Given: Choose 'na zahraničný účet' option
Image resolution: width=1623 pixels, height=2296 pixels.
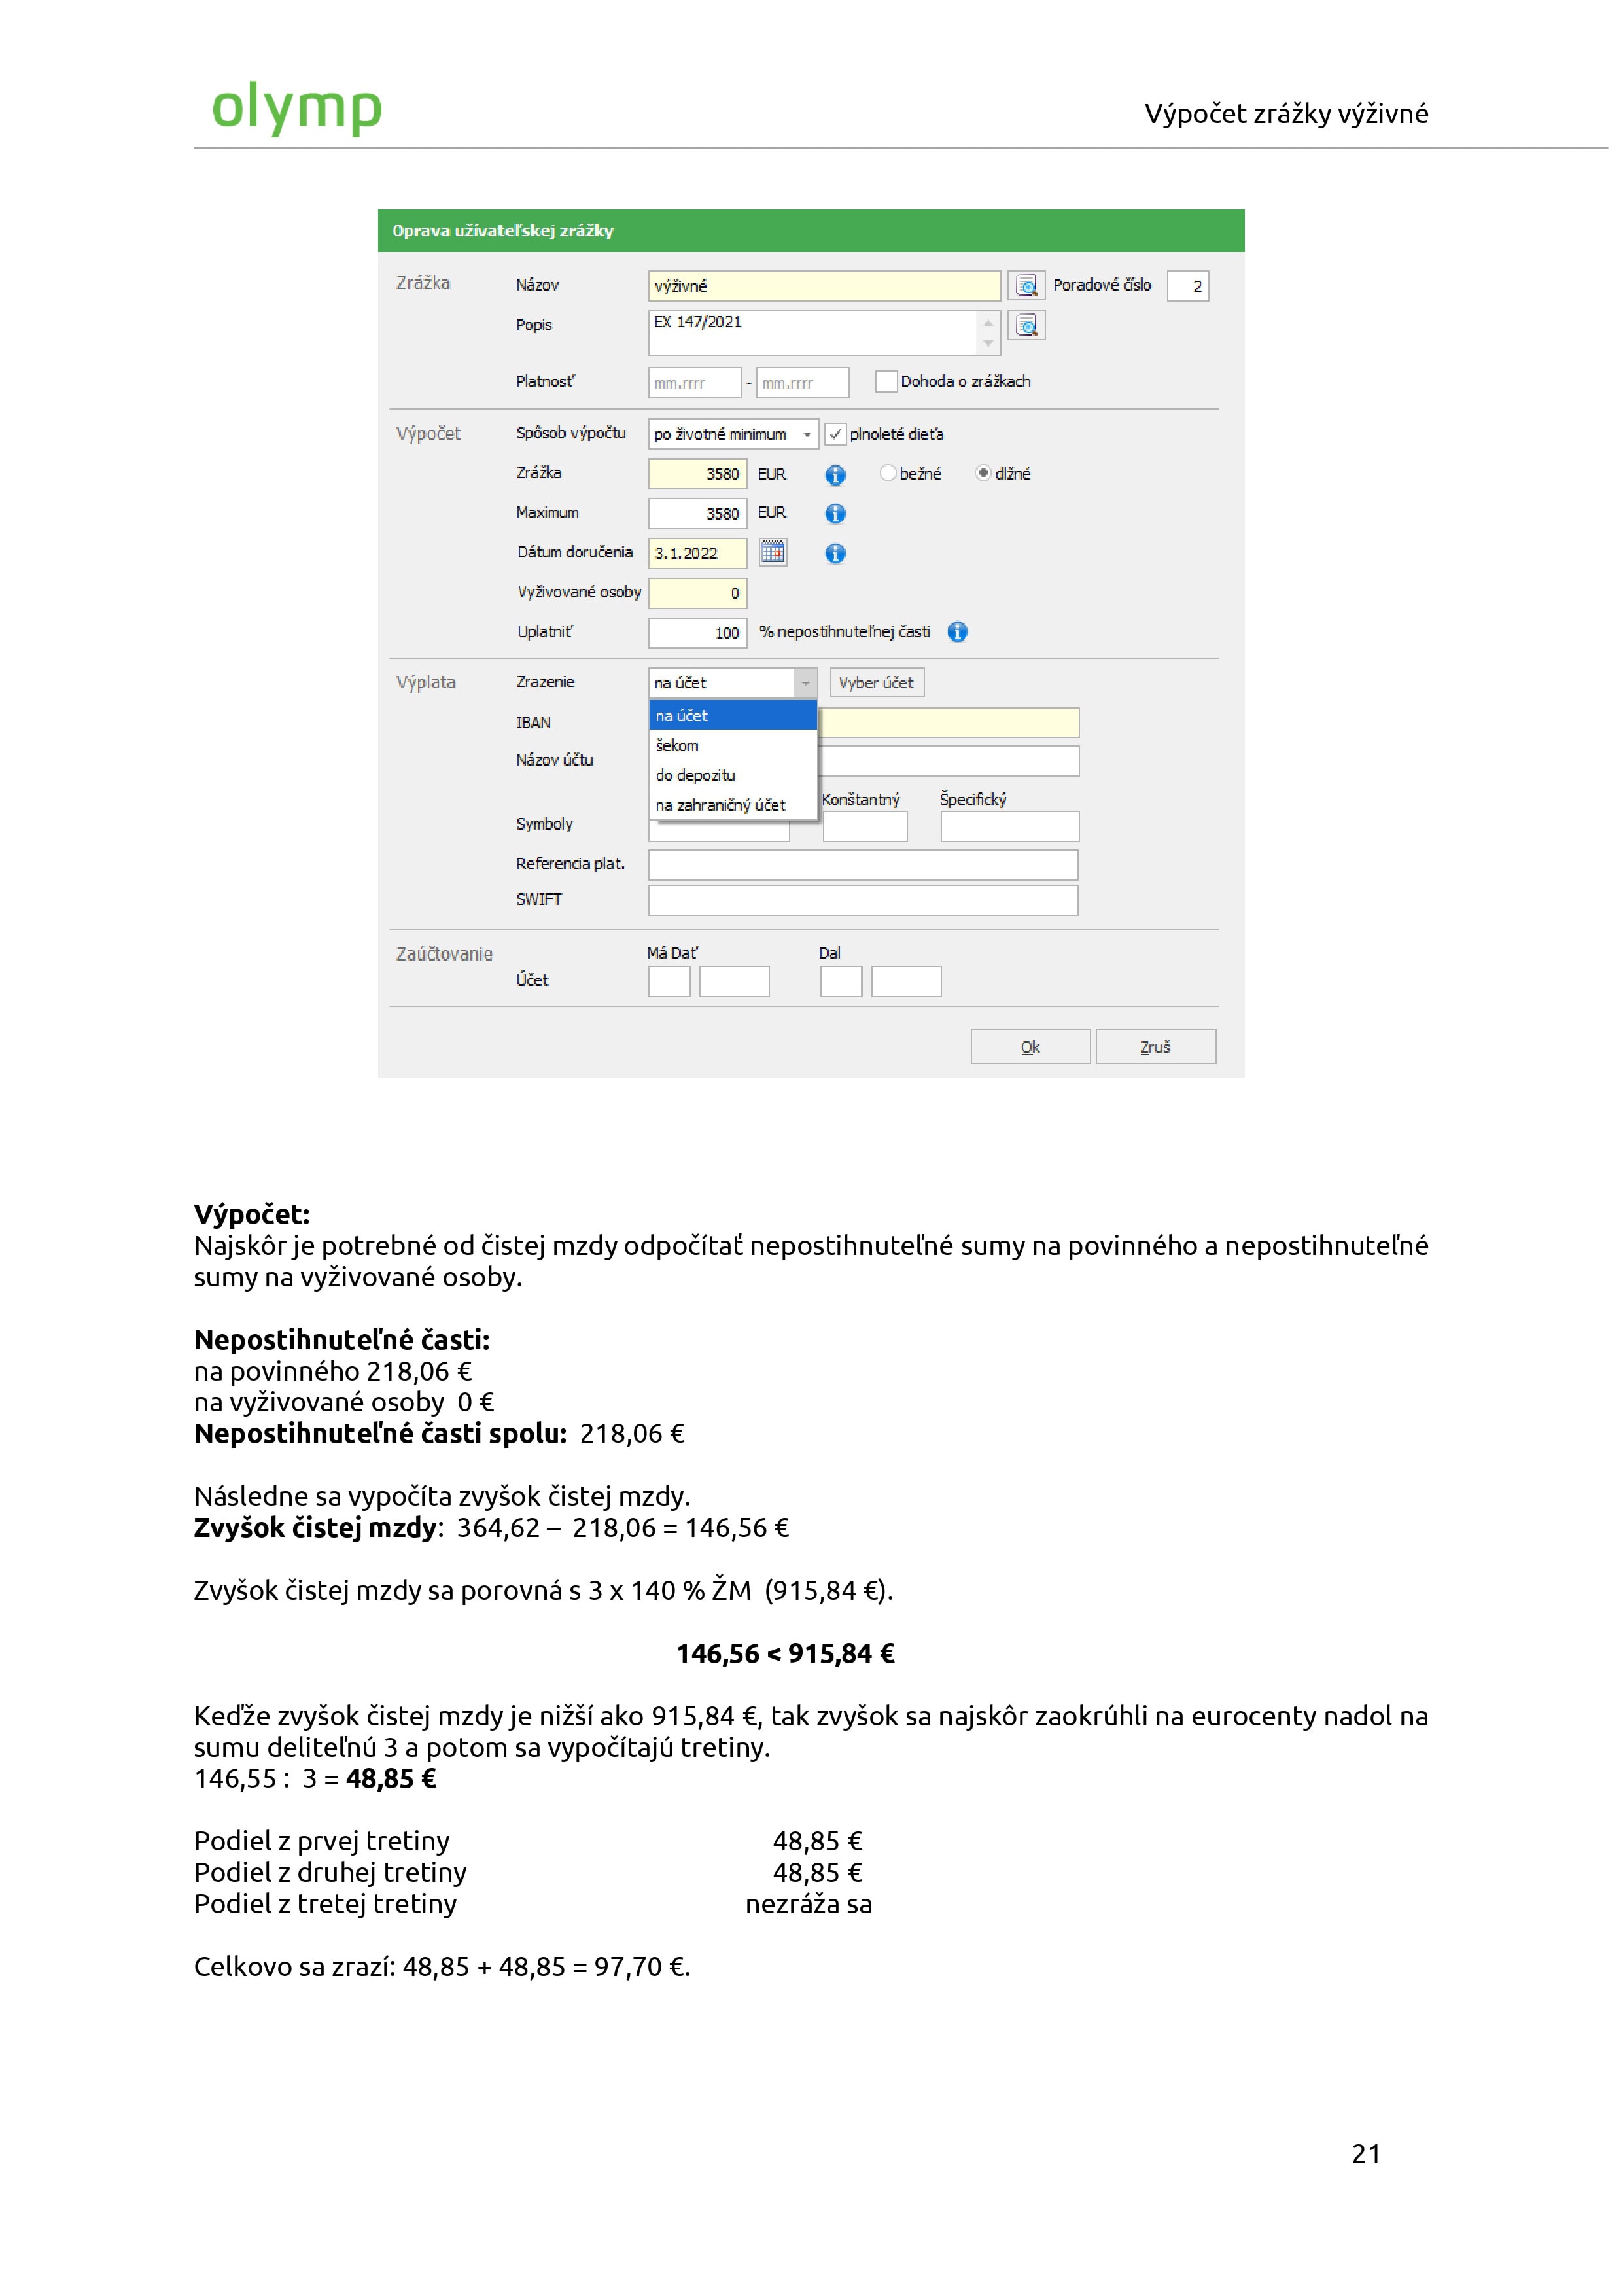Looking at the screenshot, I should (x=733, y=806).
